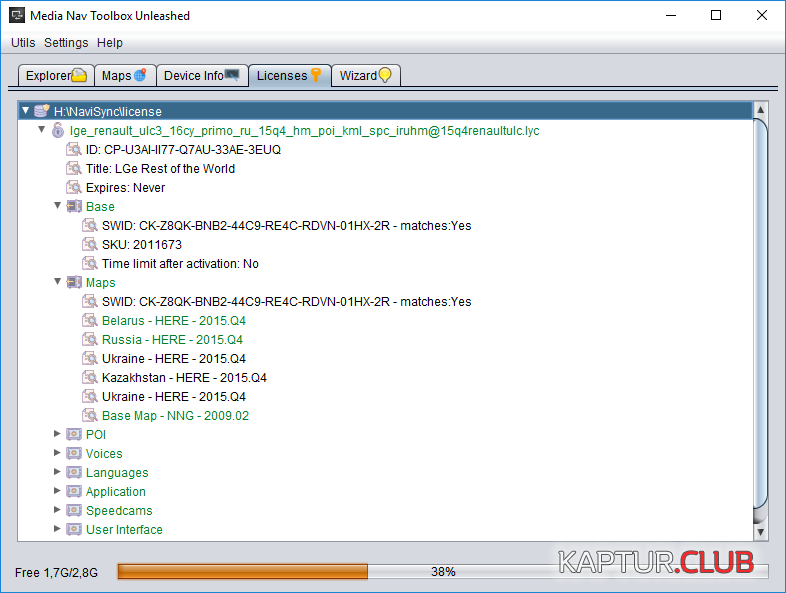Viewport: 786px width, 593px height.
Task: Click the User Interface section icon
Action: point(74,529)
